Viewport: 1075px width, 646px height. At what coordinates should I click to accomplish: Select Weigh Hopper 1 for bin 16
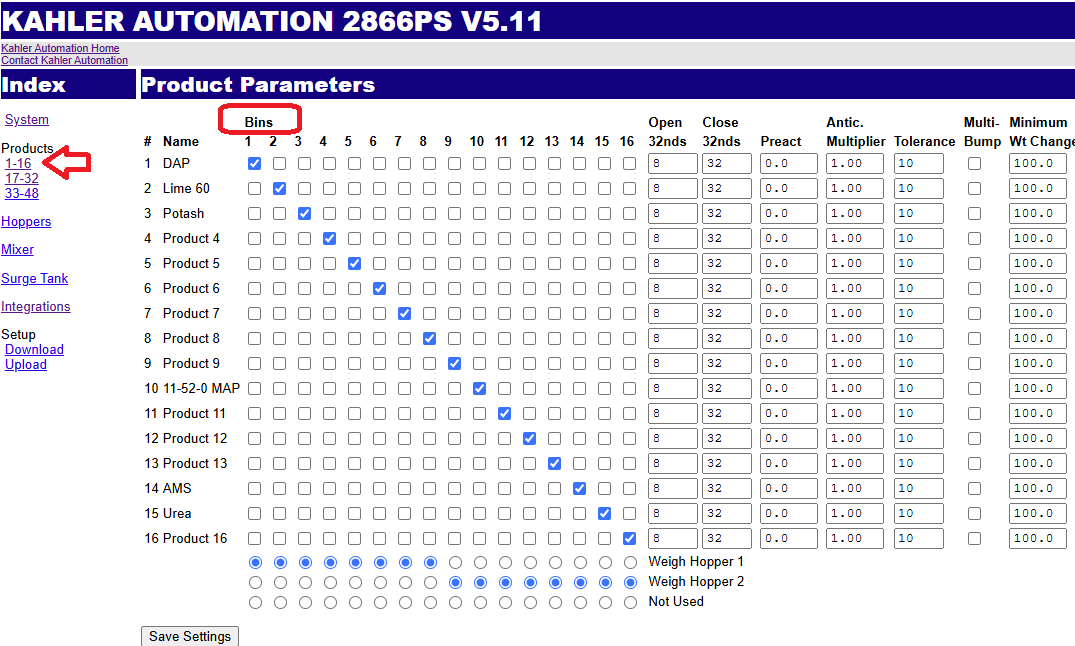click(630, 562)
